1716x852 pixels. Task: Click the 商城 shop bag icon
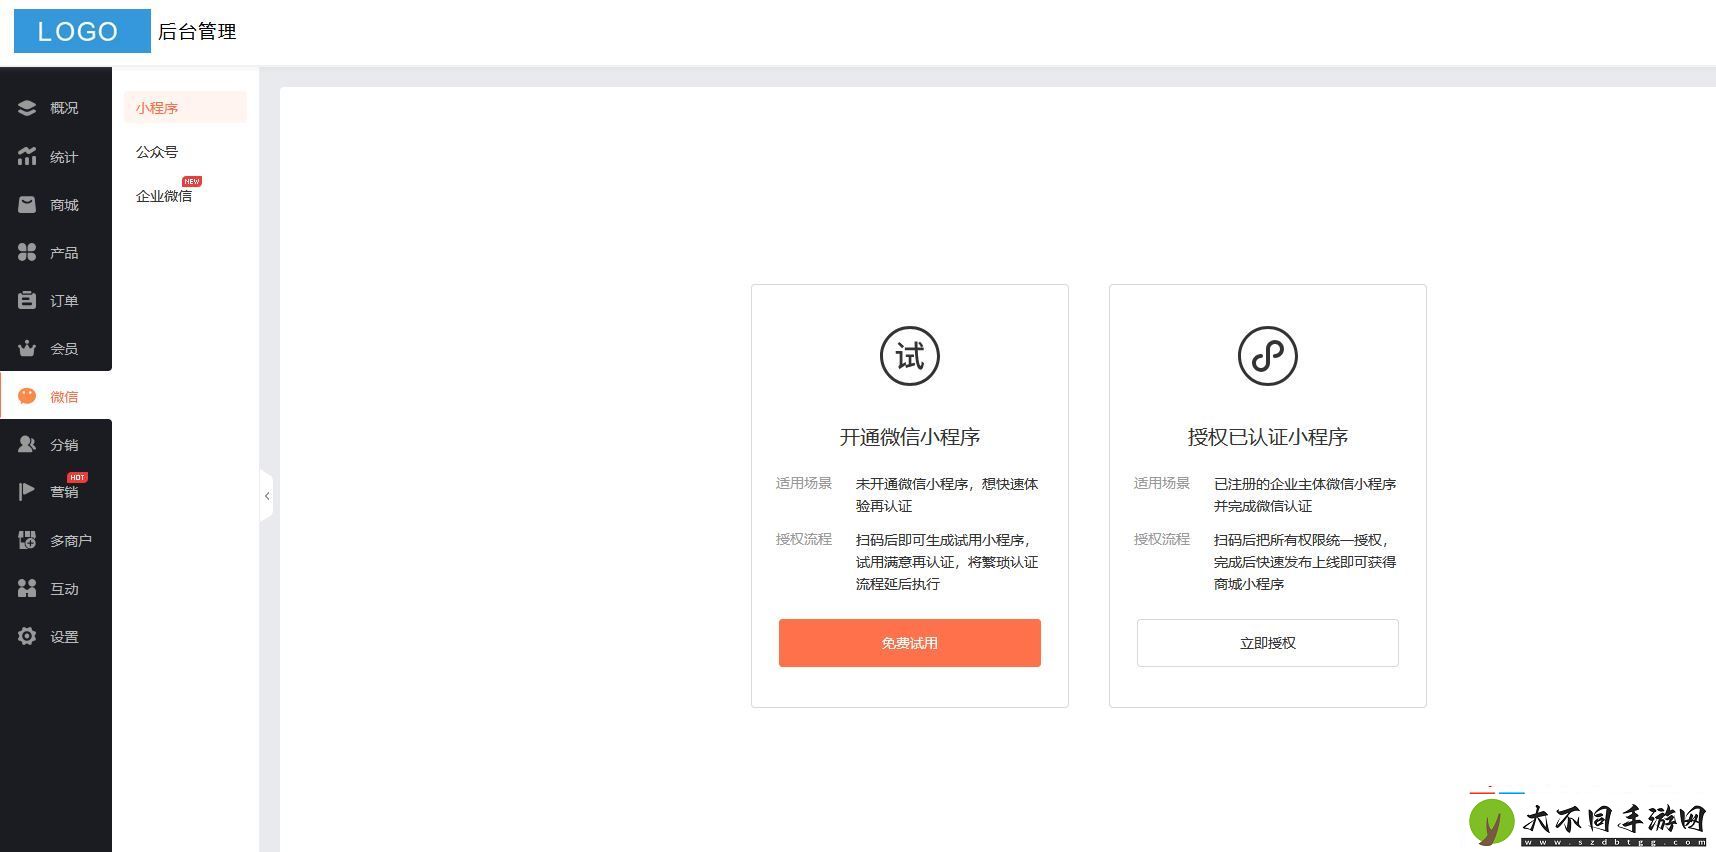(x=27, y=204)
